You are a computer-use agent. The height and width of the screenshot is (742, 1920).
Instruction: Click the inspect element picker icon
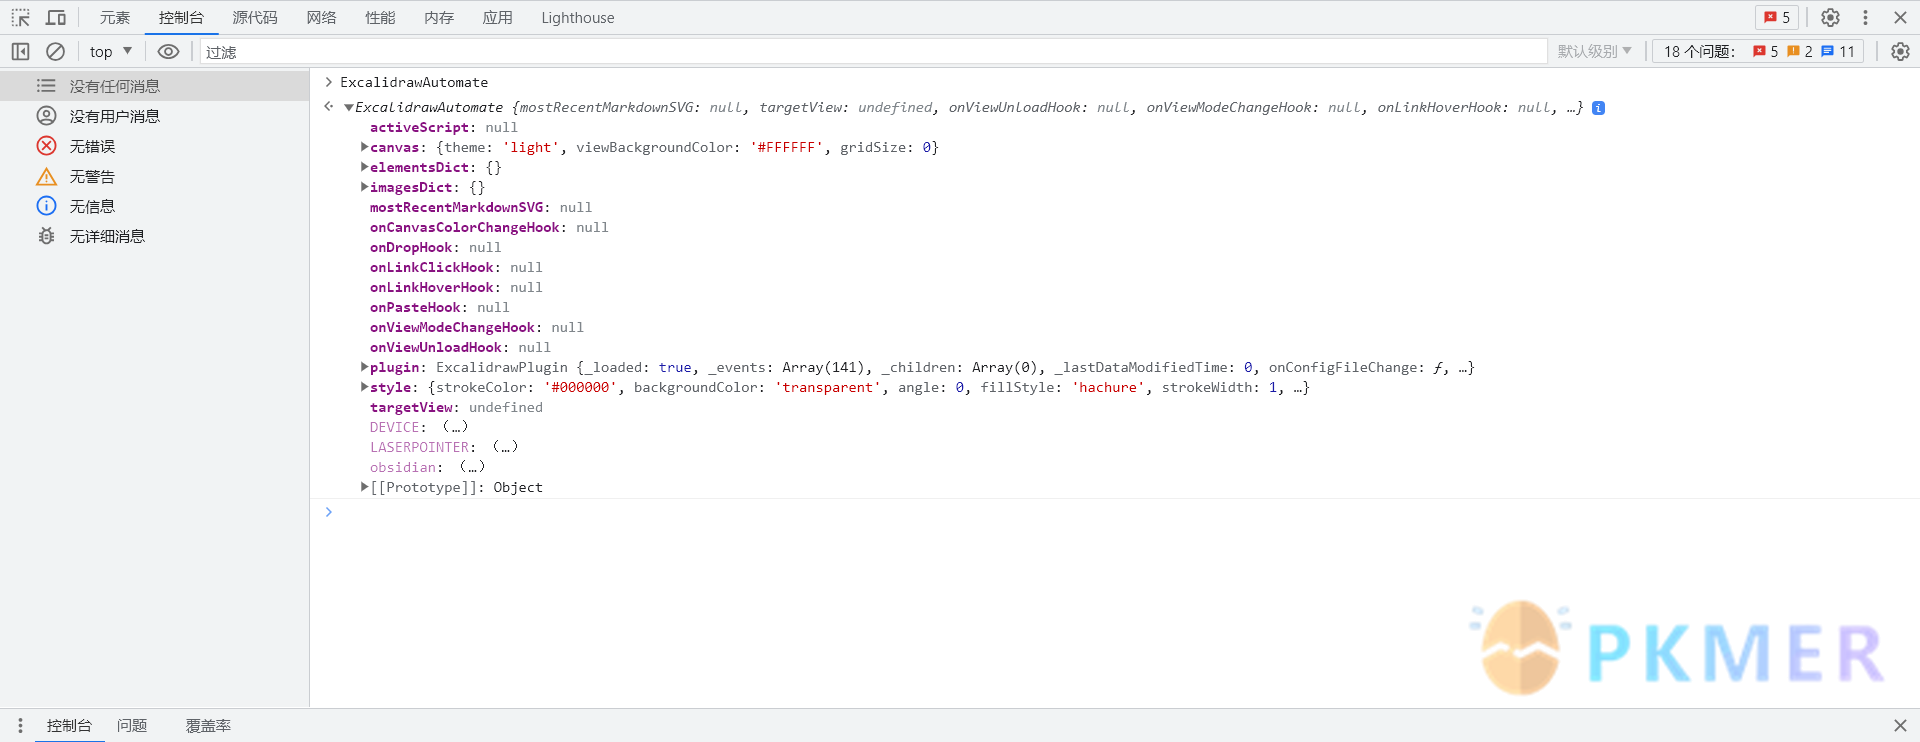coord(20,18)
